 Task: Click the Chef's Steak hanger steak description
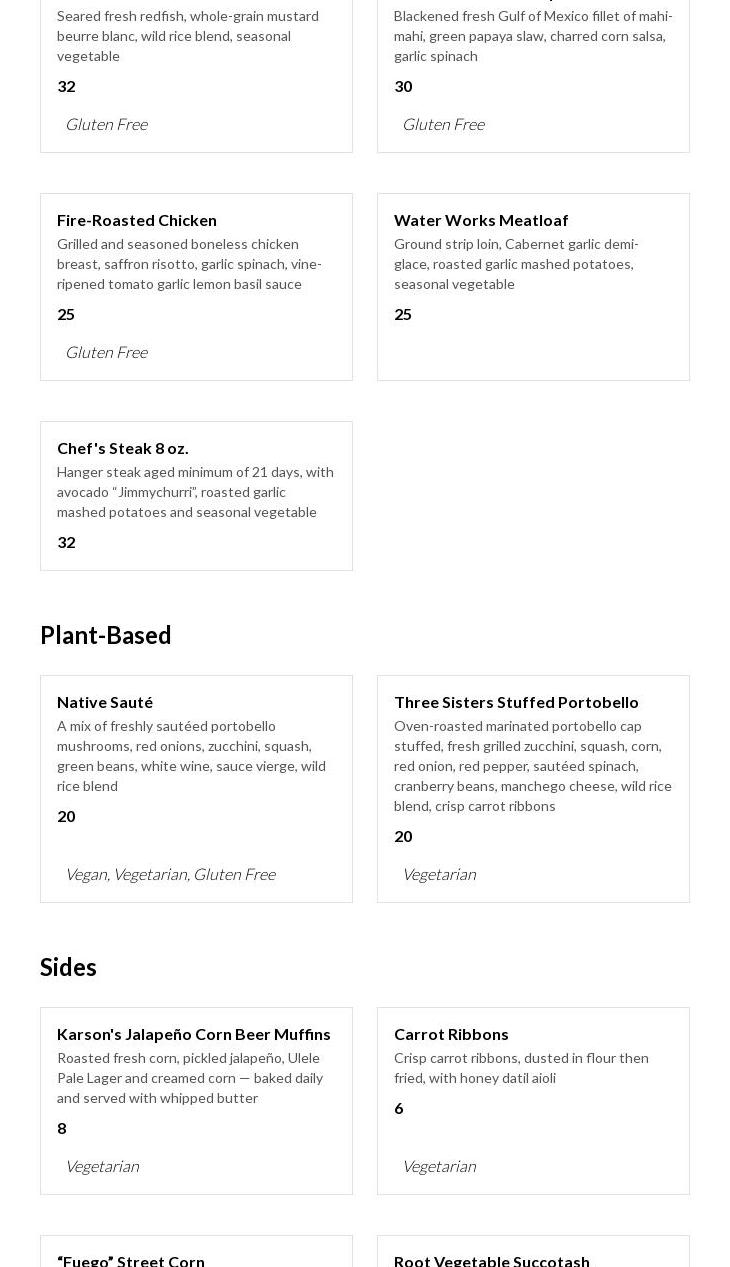click(x=195, y=492)
